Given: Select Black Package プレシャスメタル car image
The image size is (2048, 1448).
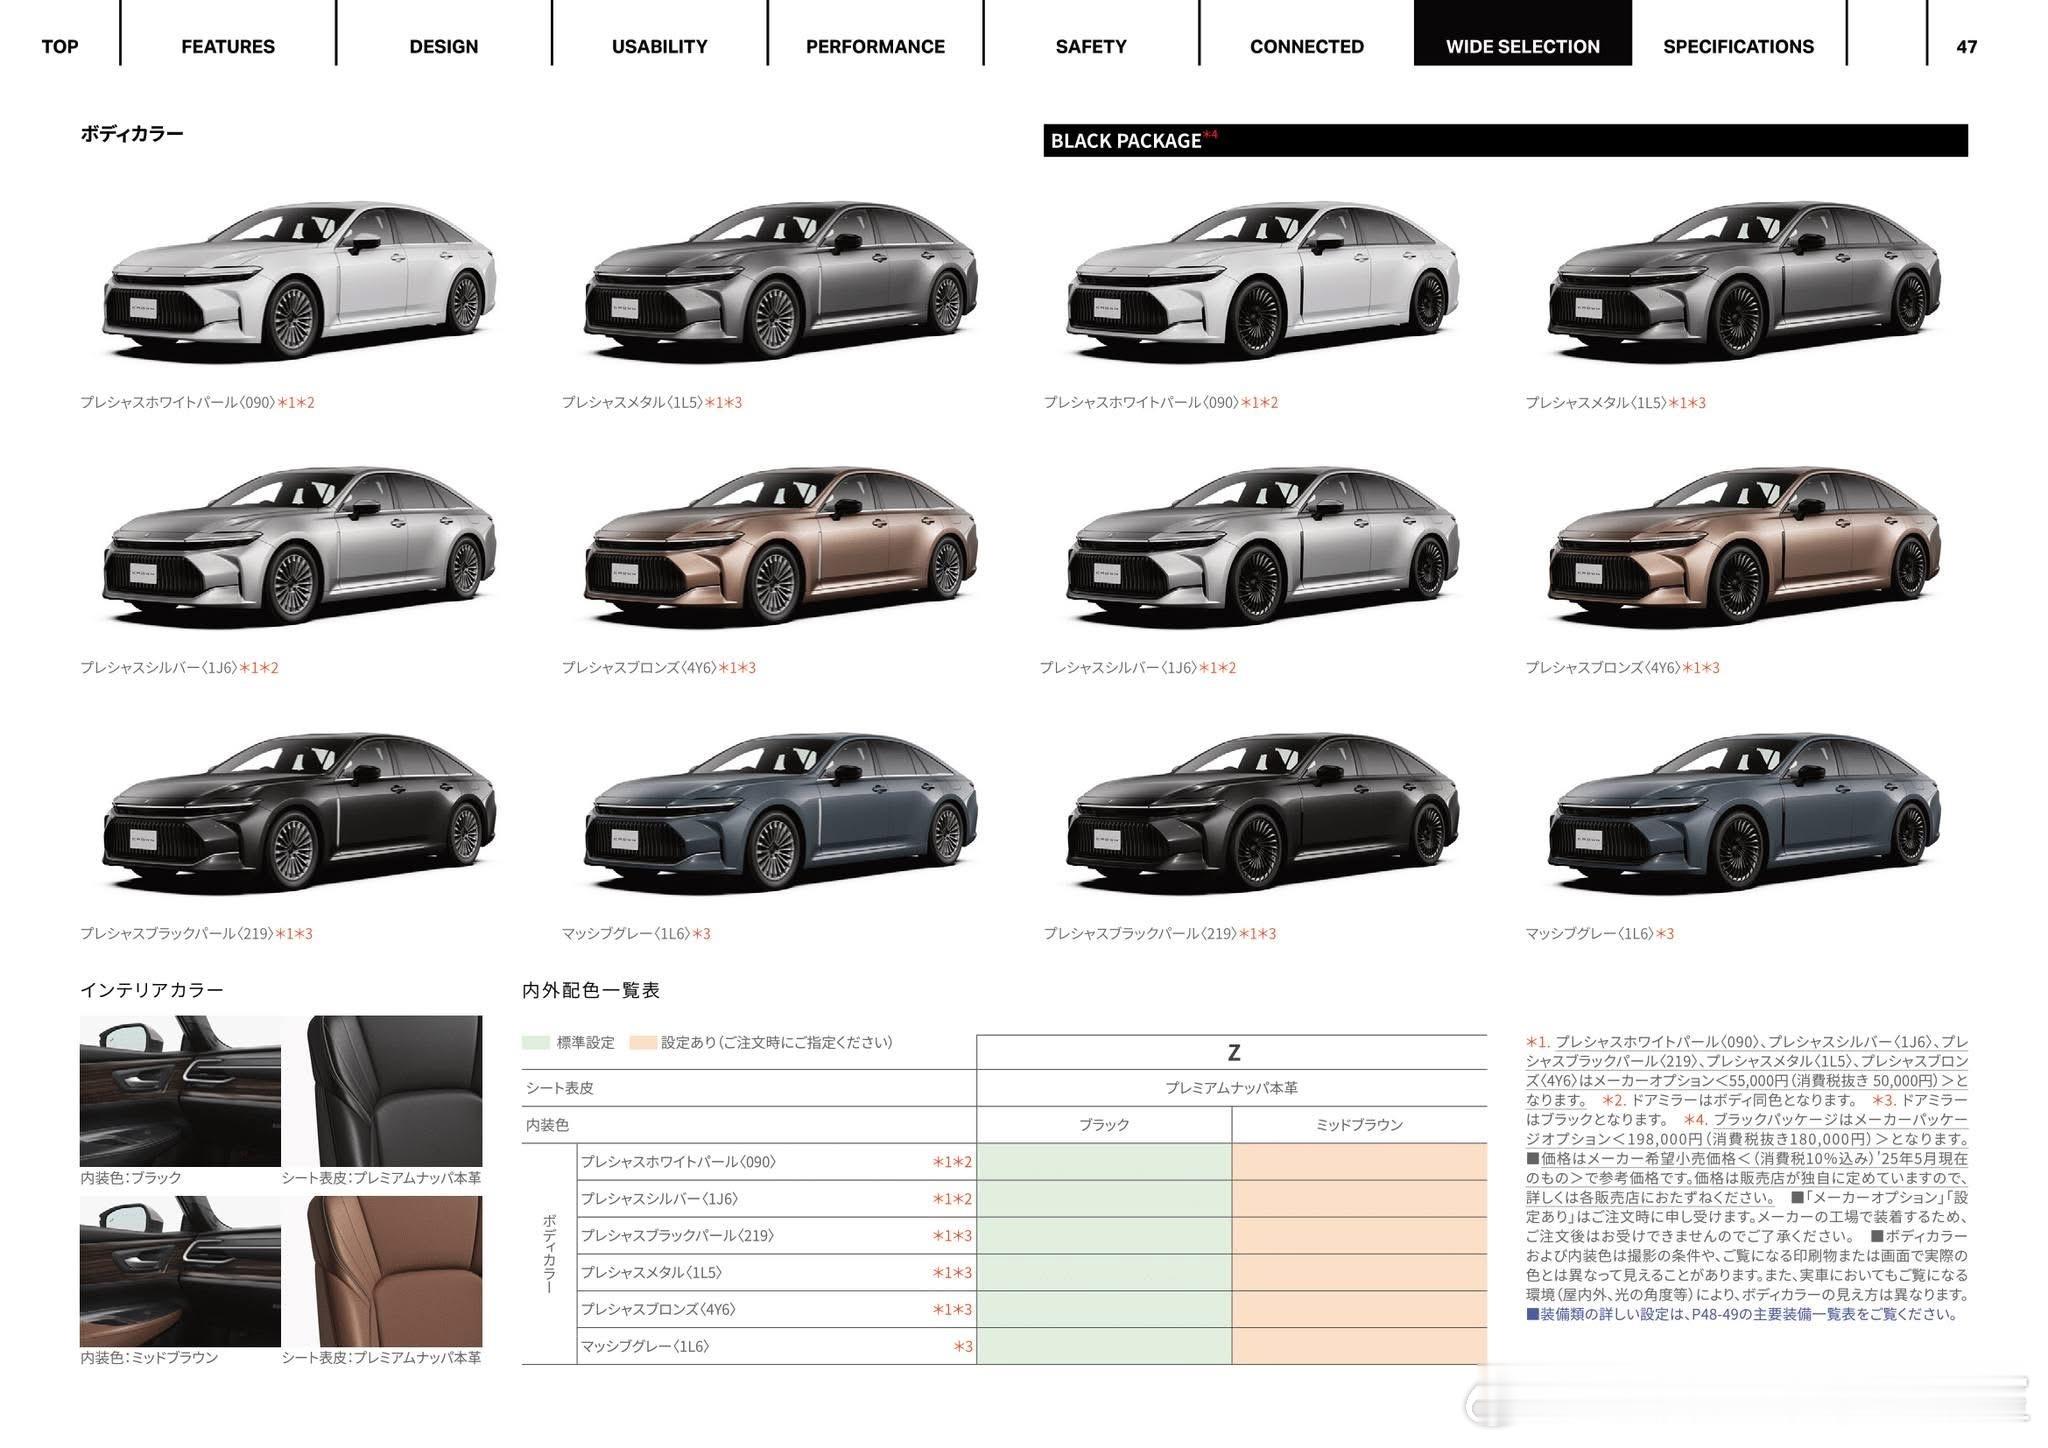Looking at the screenshot, I should pyautogui.click(x=1744, y=280).
